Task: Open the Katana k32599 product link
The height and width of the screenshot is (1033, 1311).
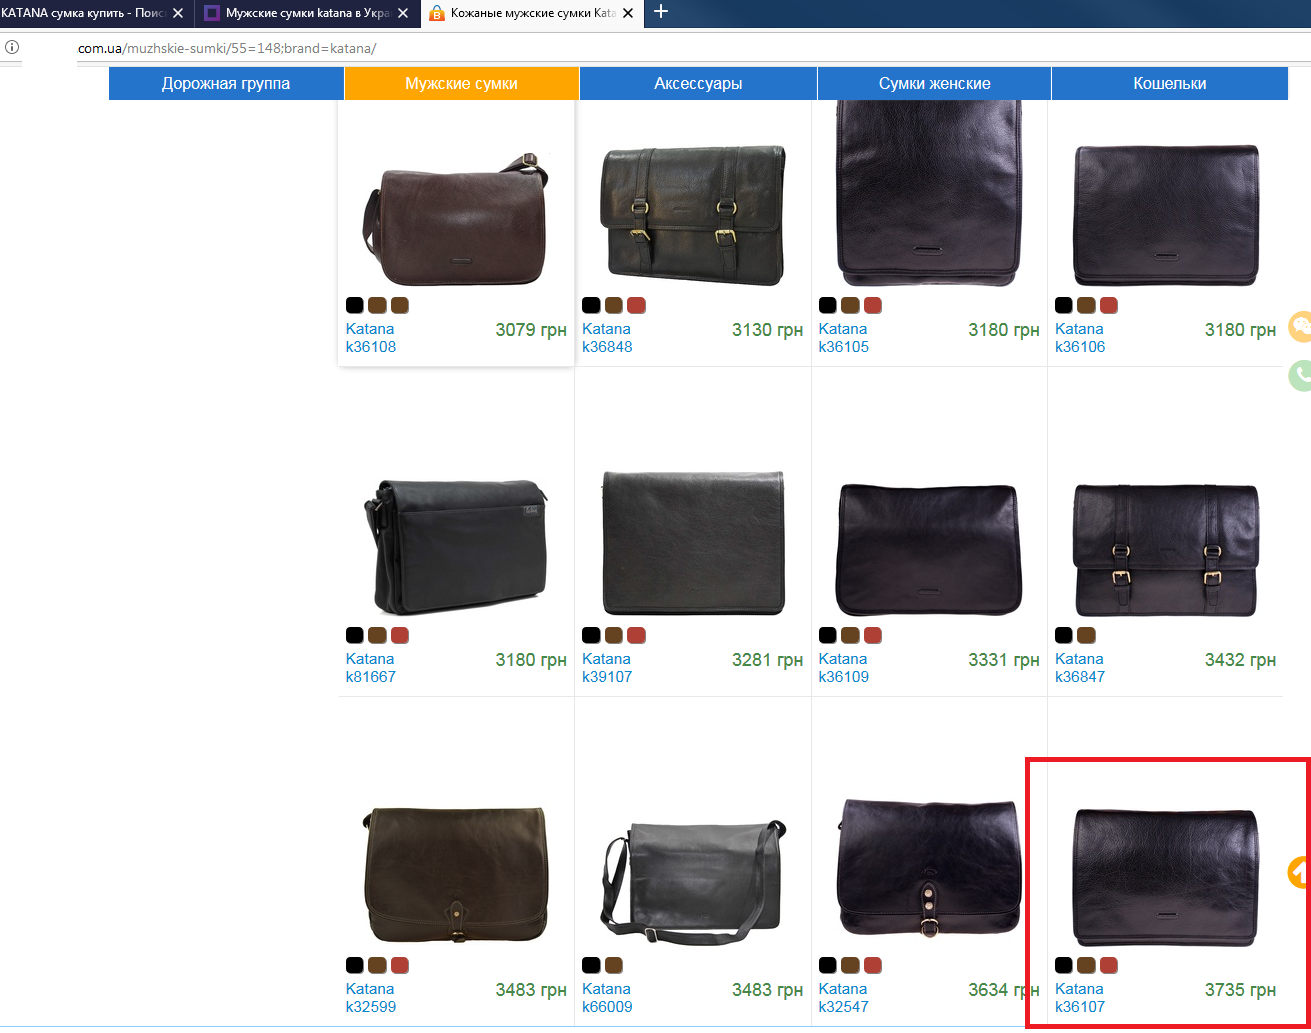Action: 371,998
